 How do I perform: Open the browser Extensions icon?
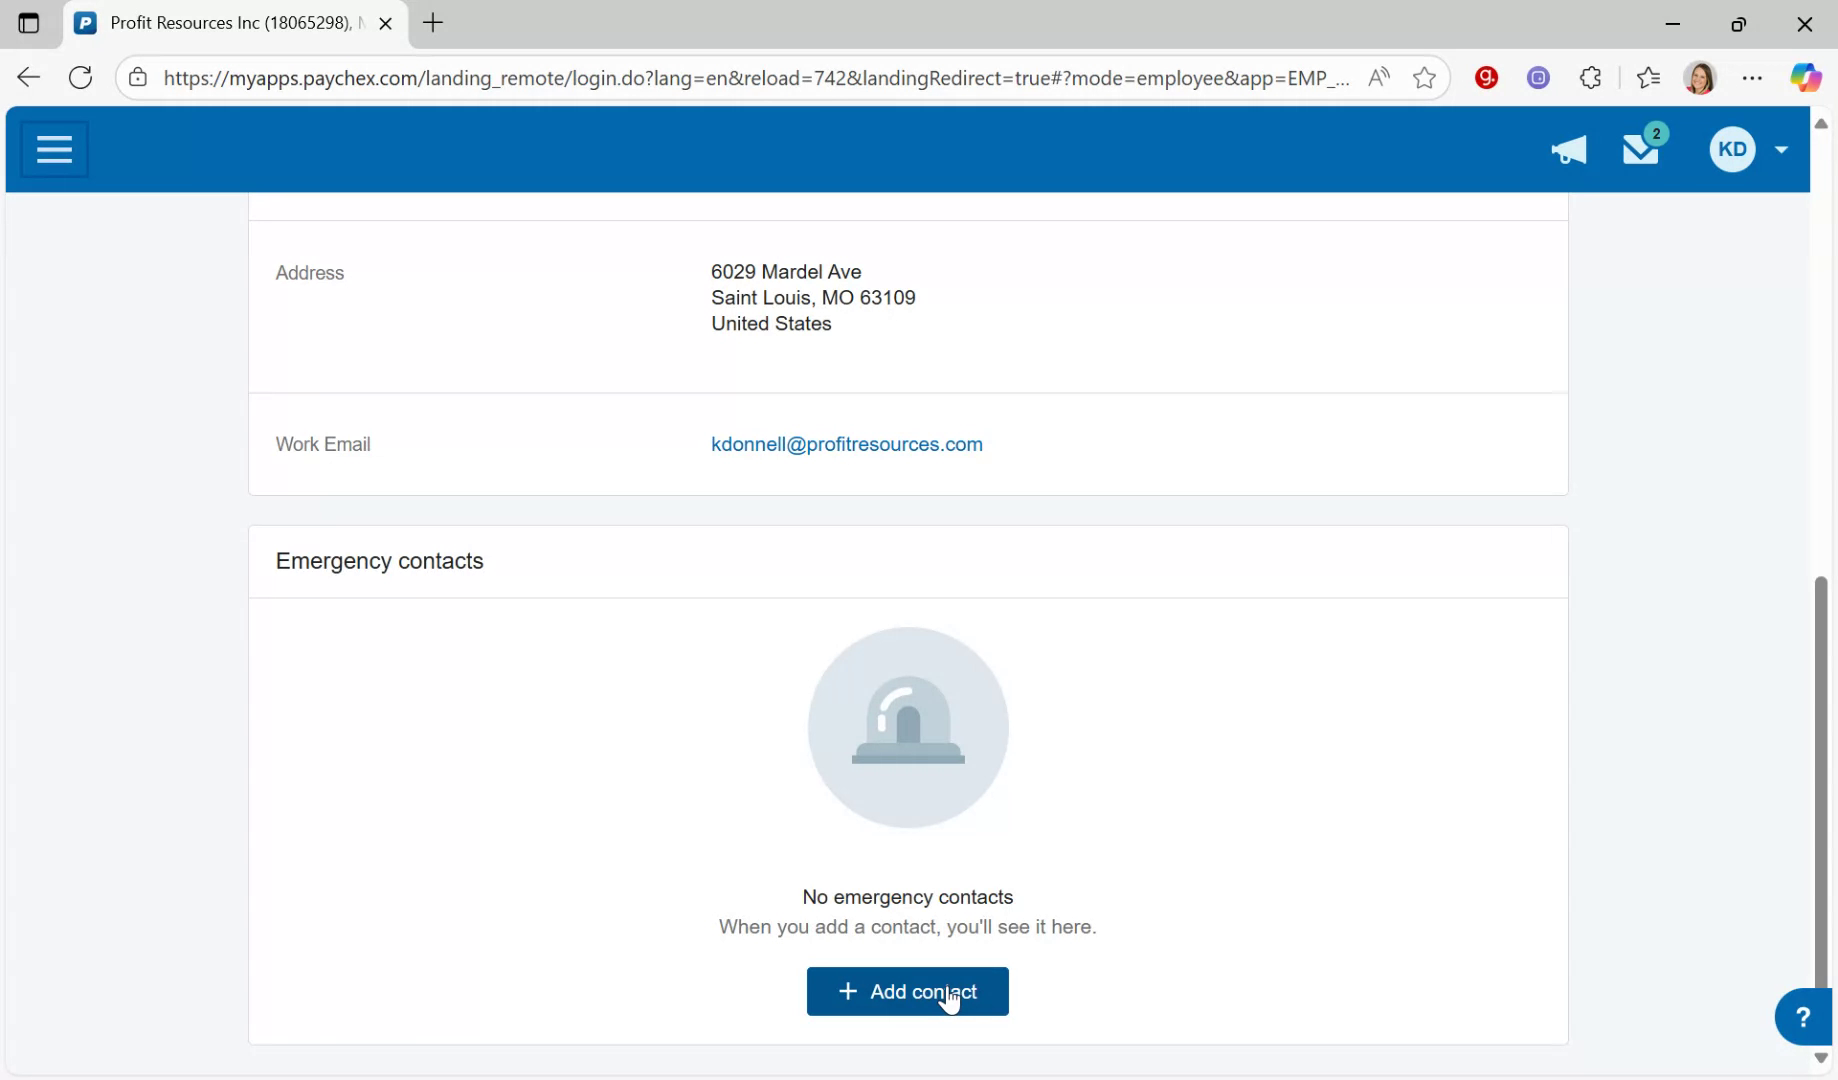click(x=1590, y=78)
